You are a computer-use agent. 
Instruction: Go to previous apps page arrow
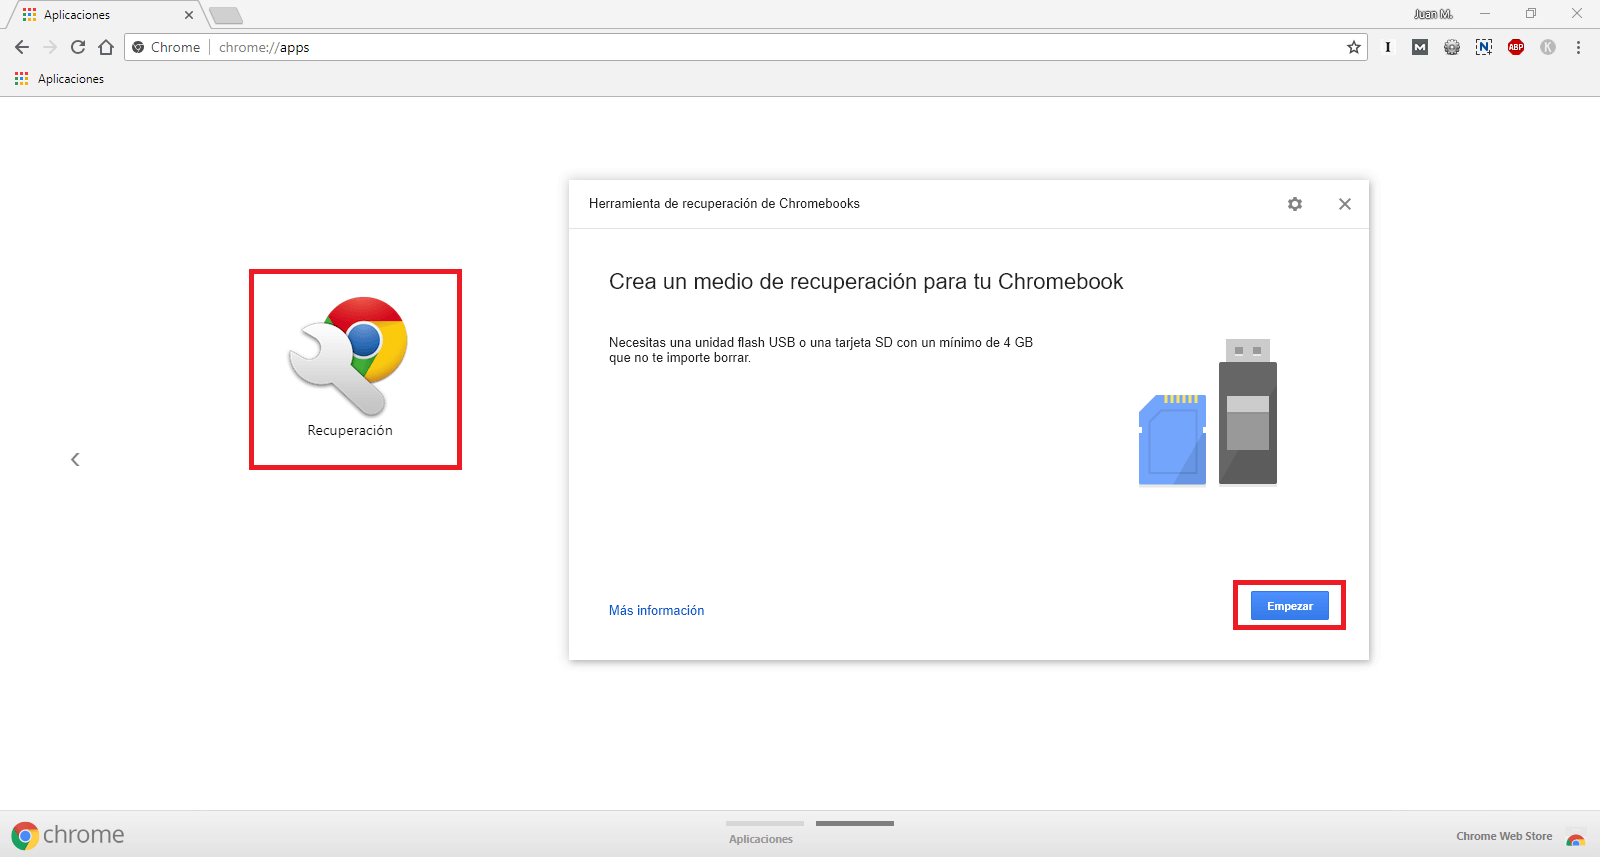pos(75,459)
